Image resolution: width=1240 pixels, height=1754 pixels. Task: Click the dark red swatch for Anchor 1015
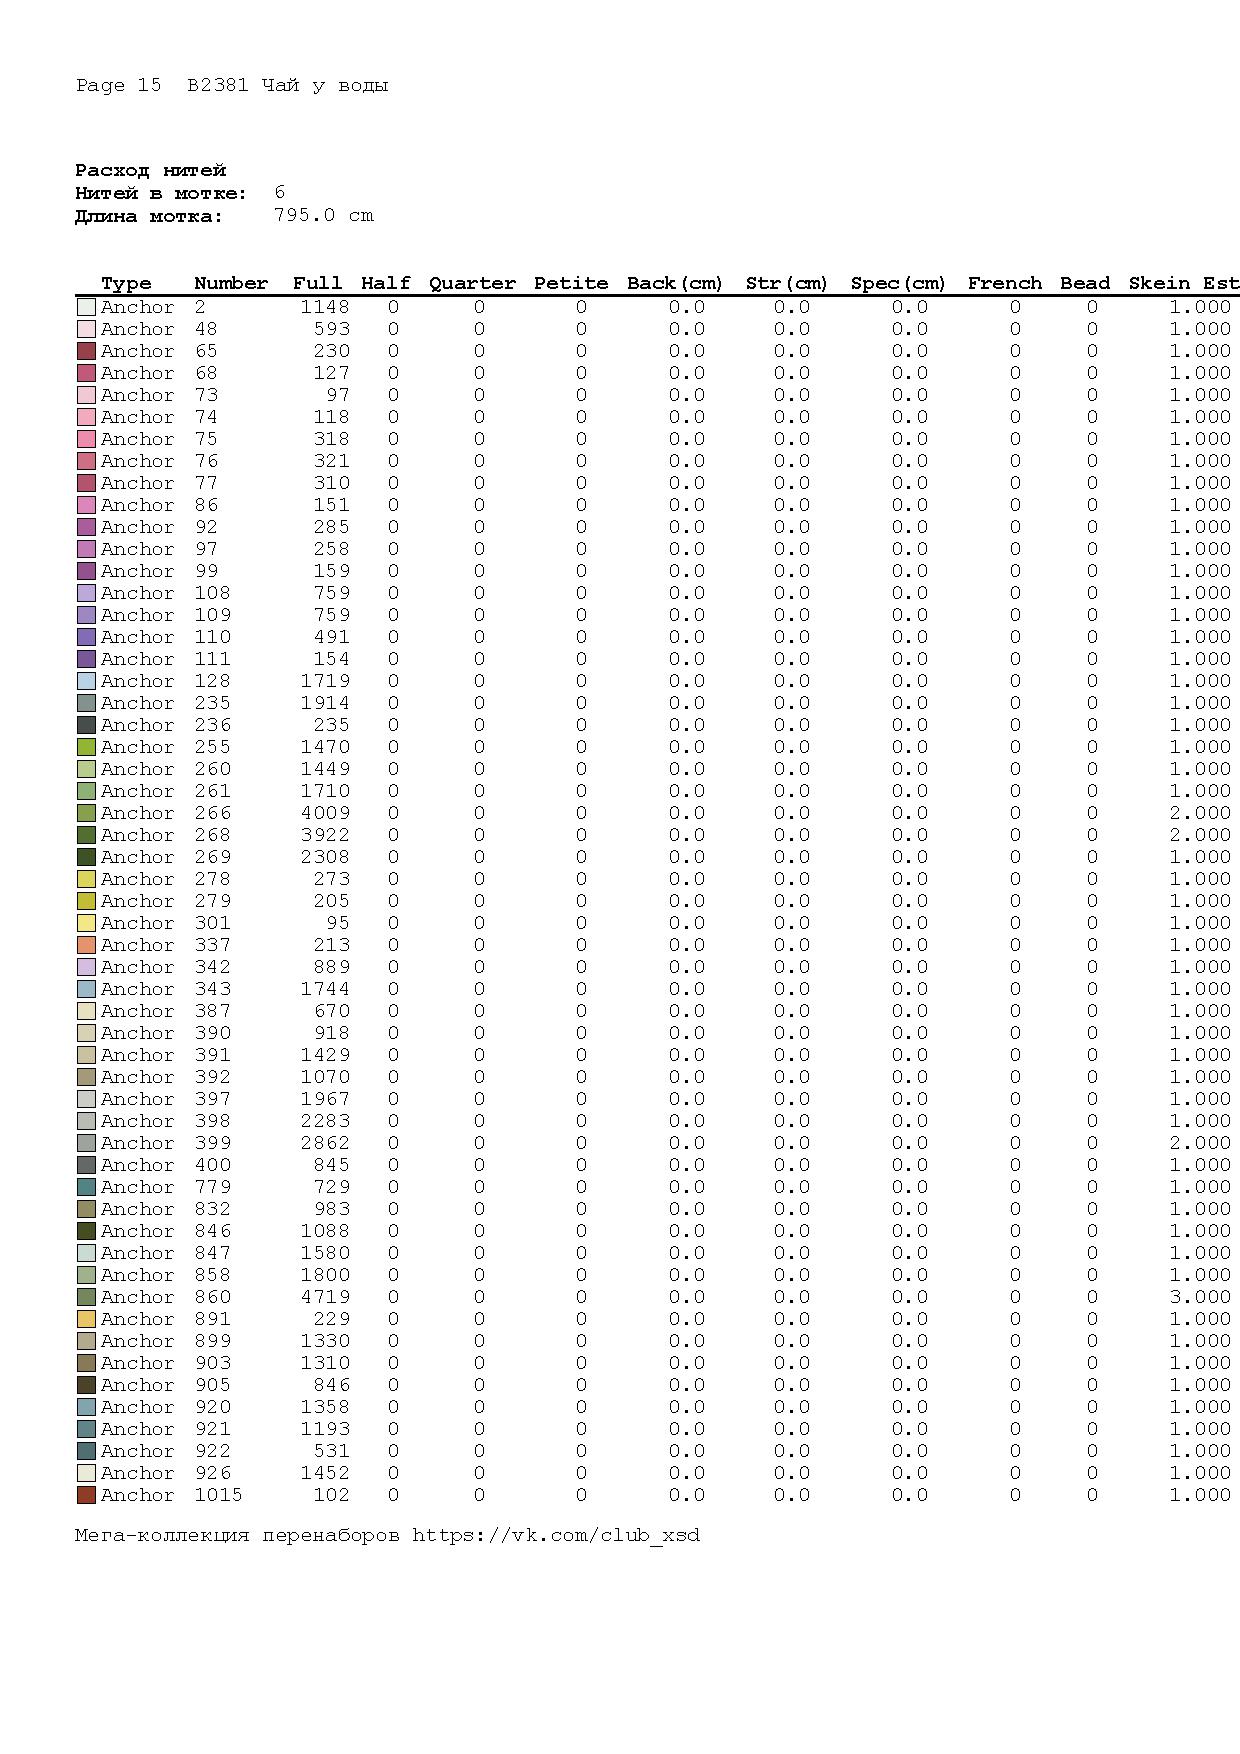[x=86, y=1495]
